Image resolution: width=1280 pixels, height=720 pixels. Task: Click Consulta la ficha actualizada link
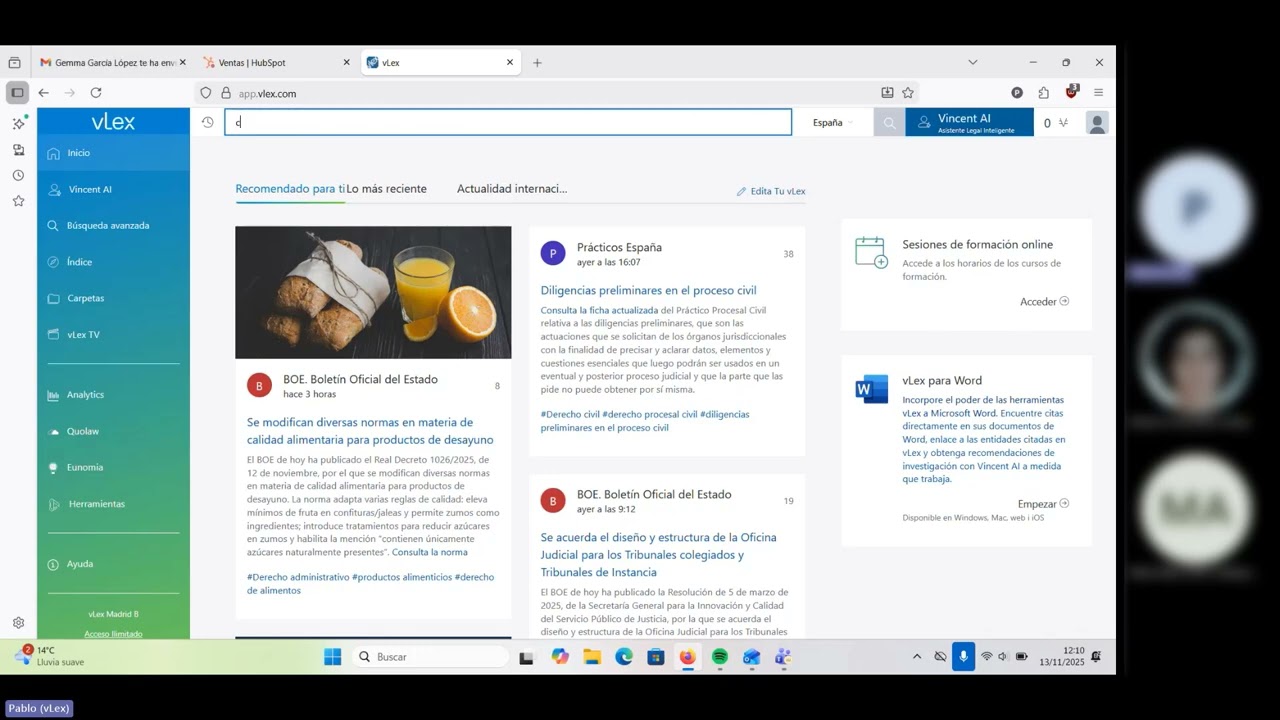click(x=599, y=310)
